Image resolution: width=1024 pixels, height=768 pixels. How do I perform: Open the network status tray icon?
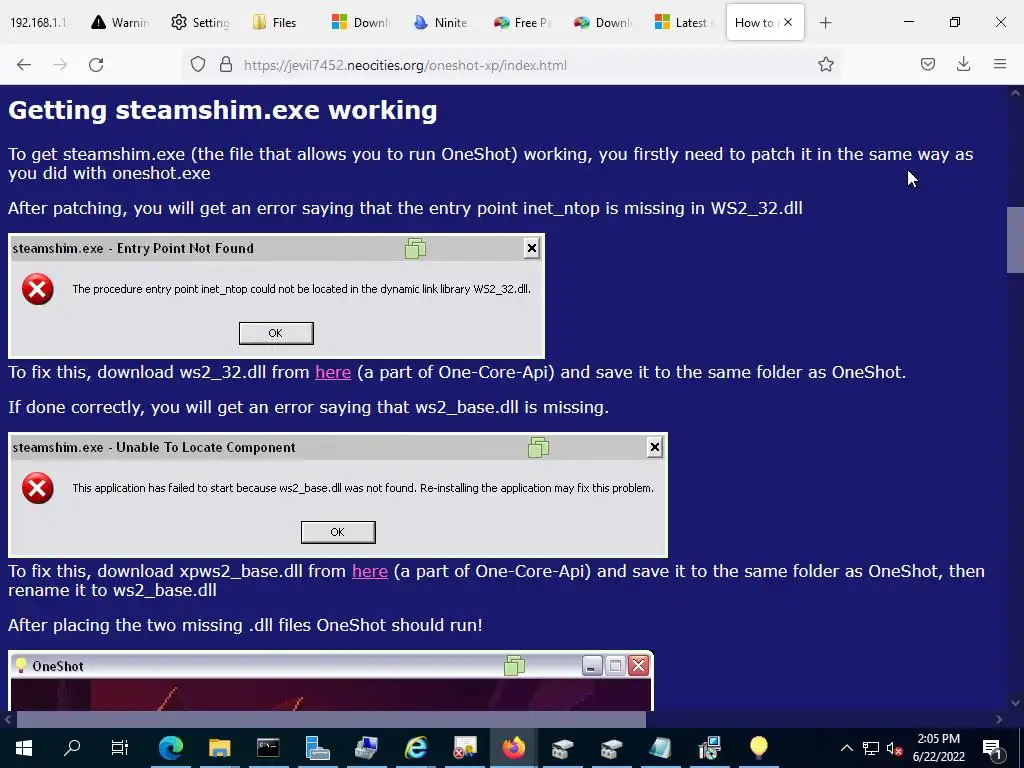871,748
